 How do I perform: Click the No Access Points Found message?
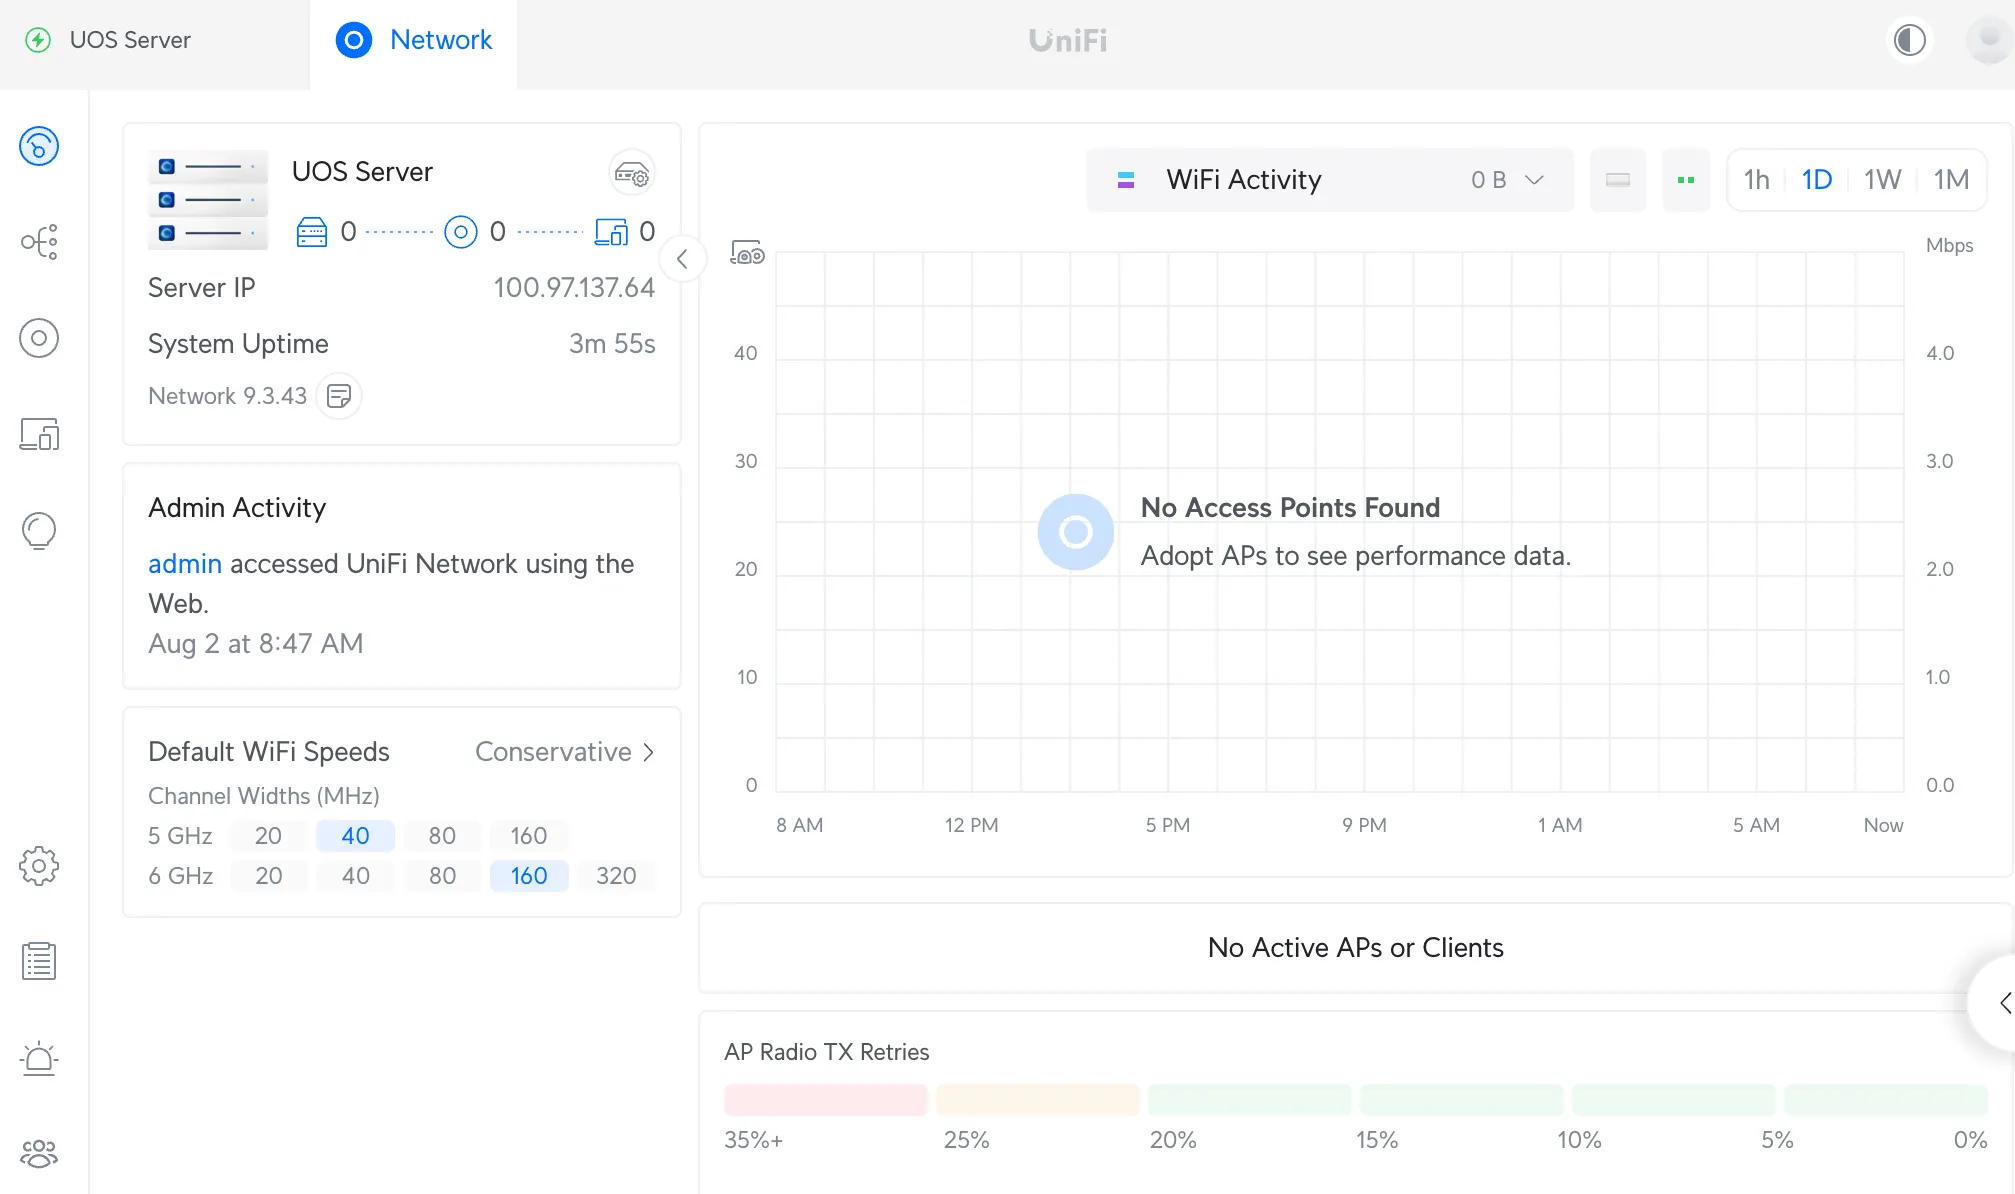[x=1290, y=508]
